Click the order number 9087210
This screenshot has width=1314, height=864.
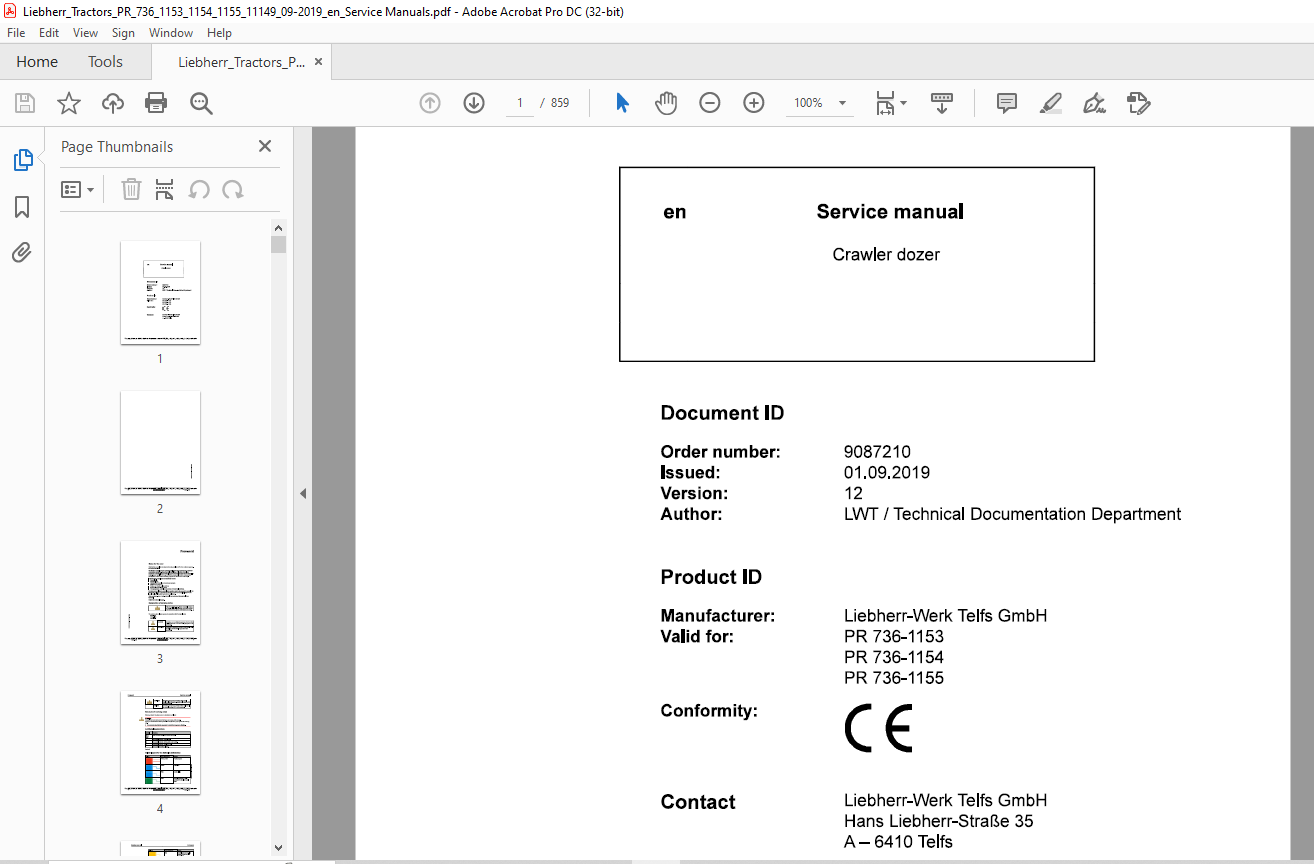[877, 452]
